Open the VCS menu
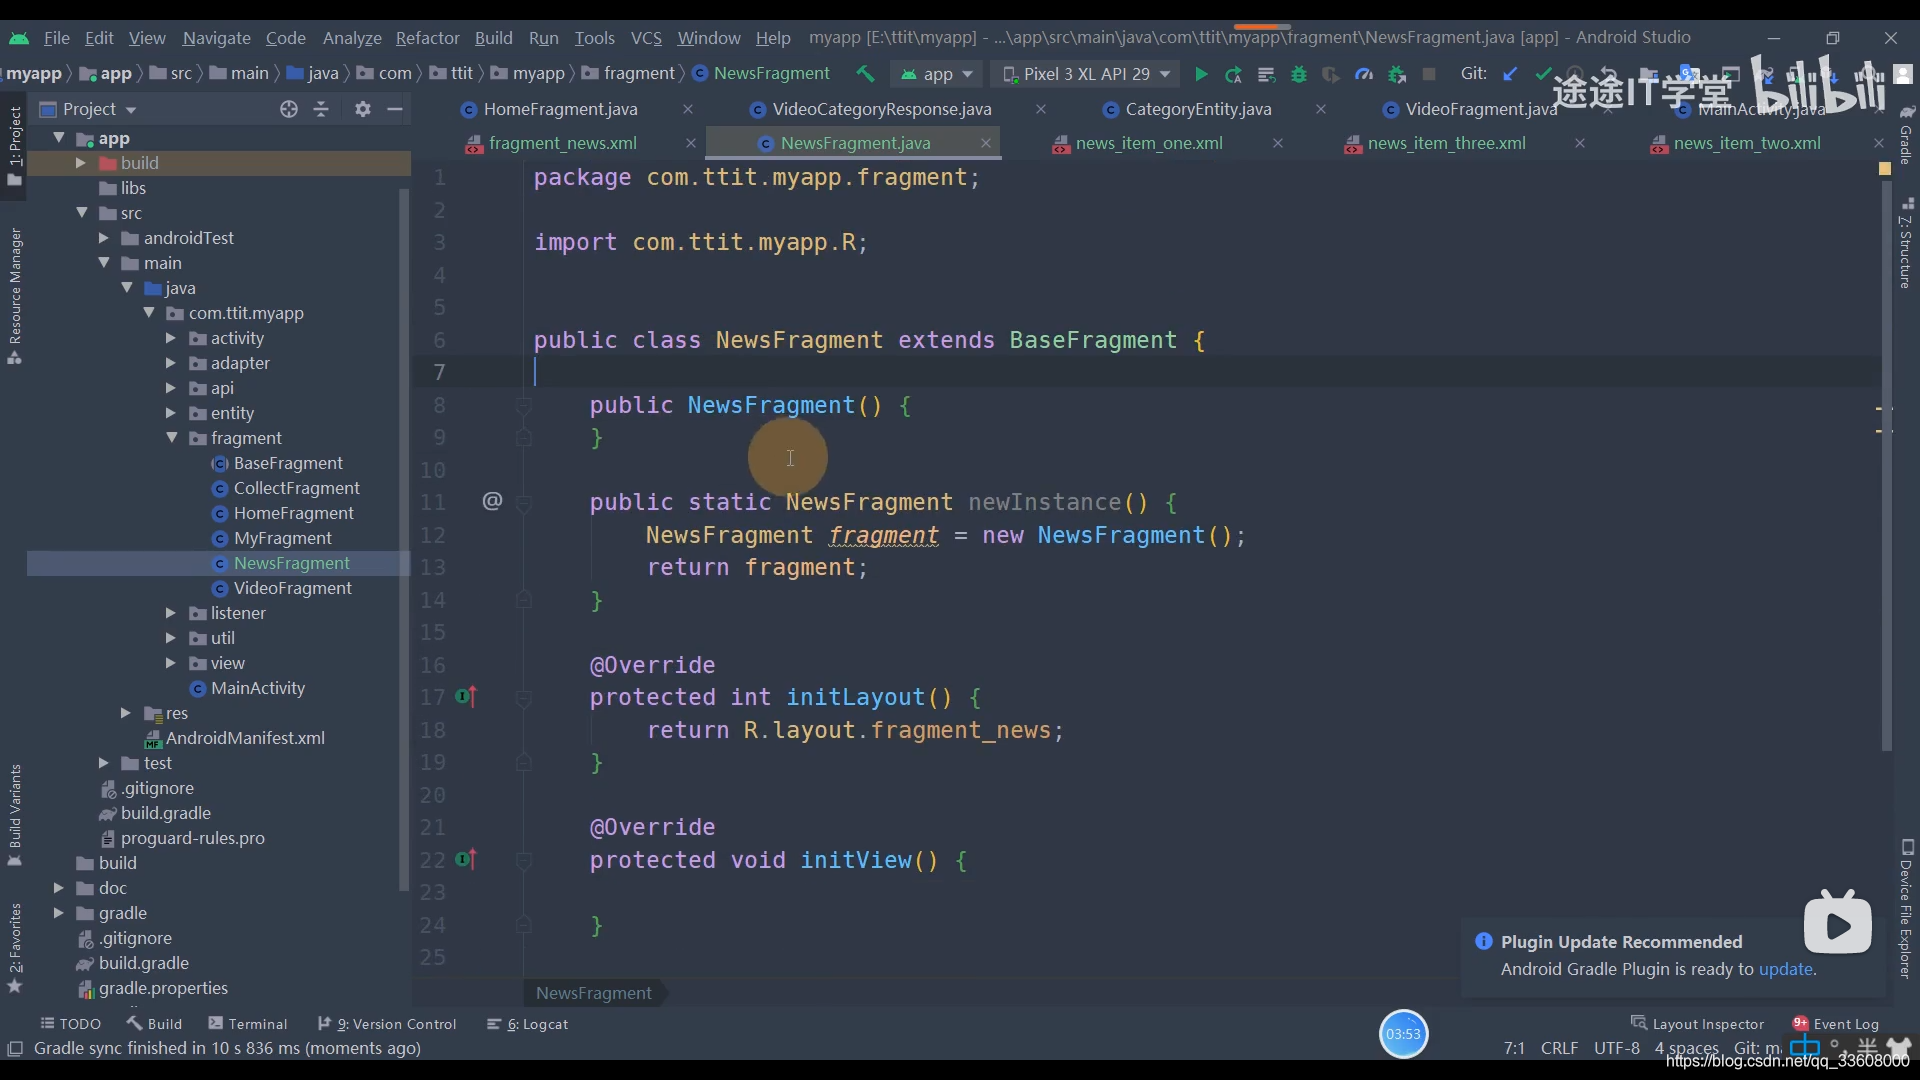 (x=646, y=38)
